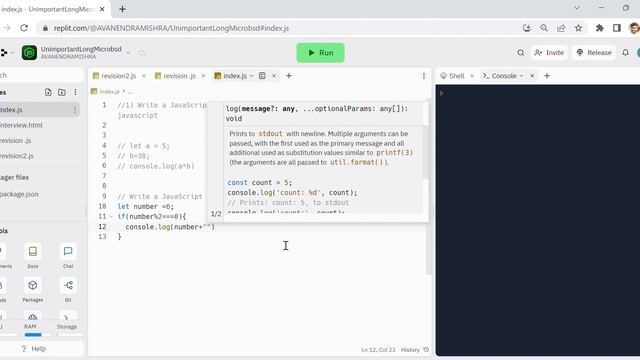Open the browser extensions puzzle icon
The image size is (640, 360).
click(x=600, y=28)
